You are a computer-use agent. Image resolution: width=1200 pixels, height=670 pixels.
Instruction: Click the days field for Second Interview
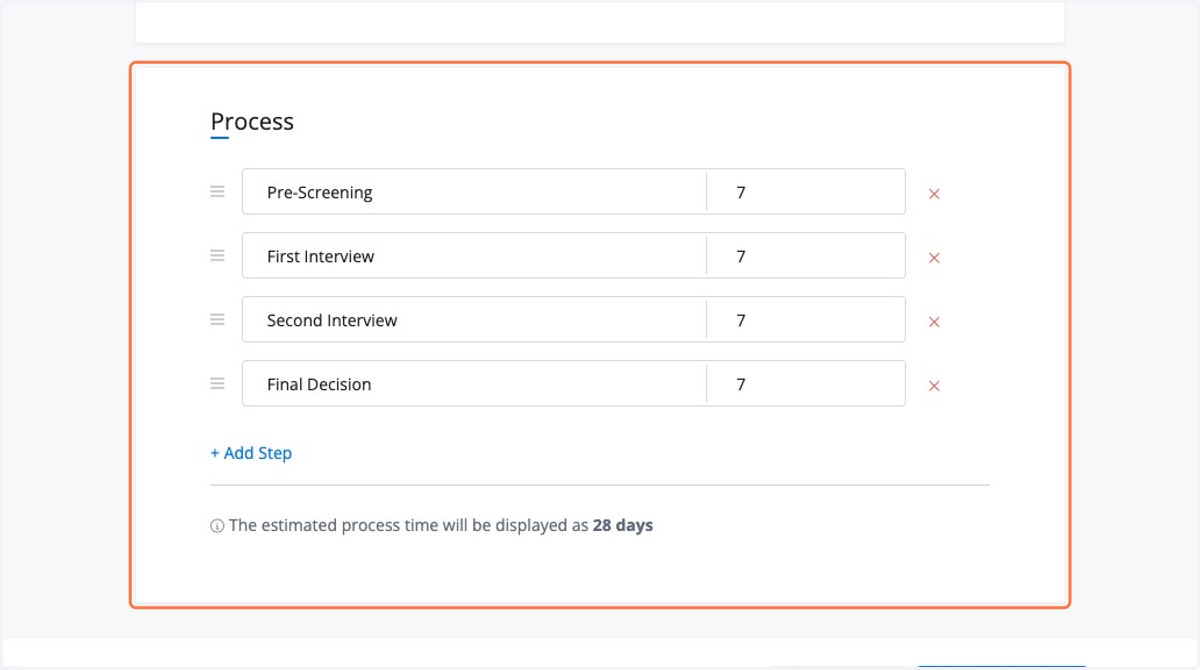click(x=806, y=320)
